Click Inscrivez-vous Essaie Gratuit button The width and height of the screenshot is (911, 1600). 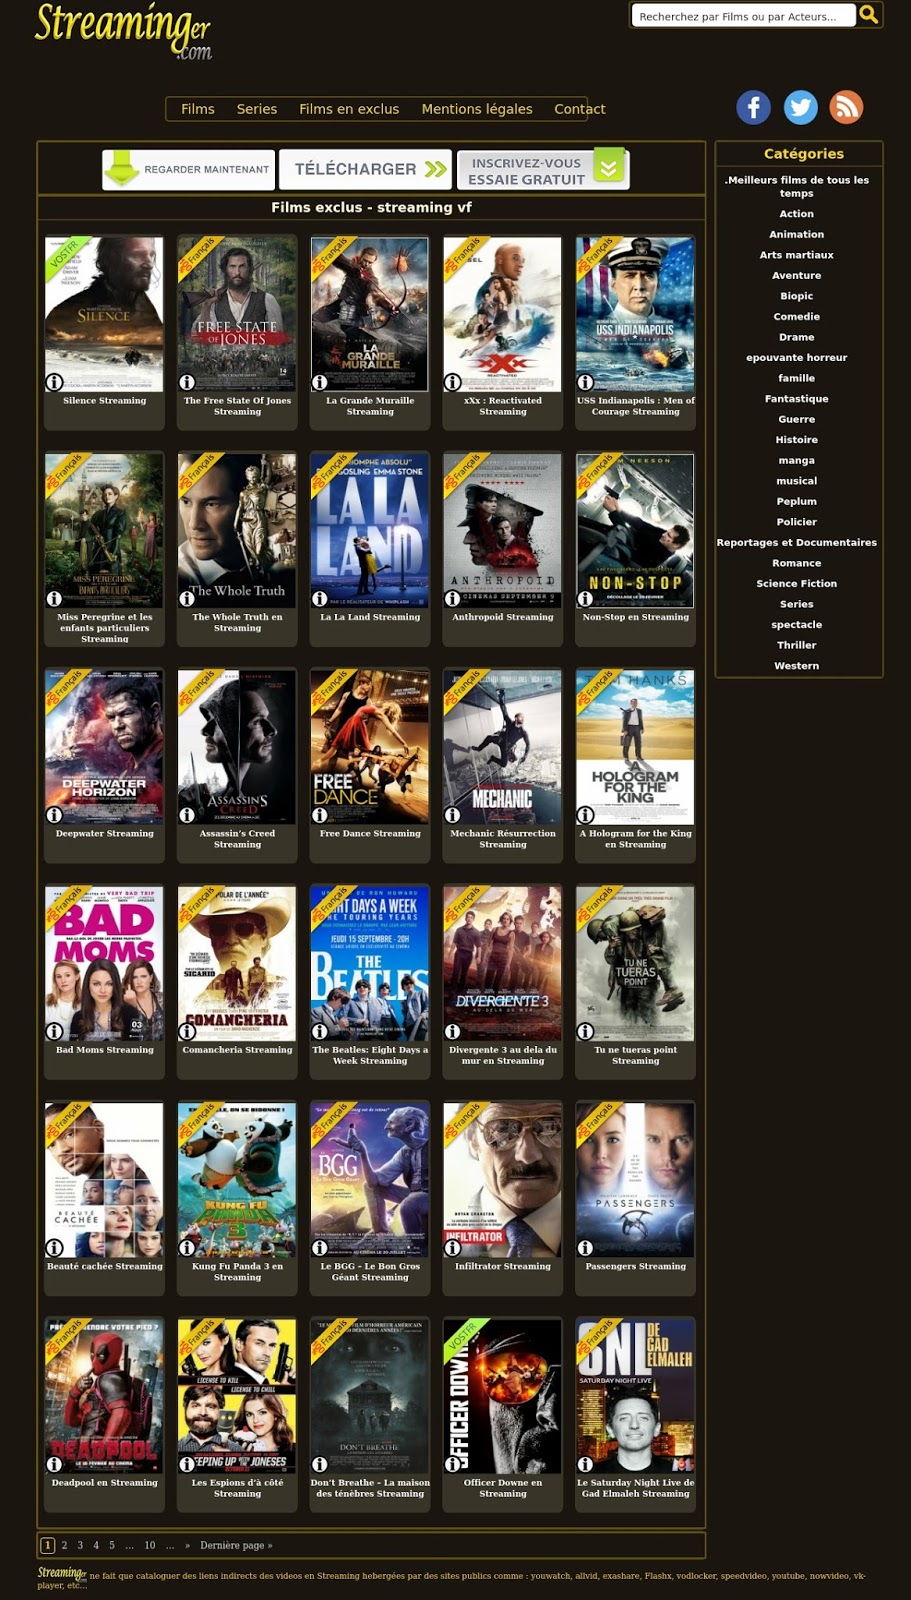543,169
